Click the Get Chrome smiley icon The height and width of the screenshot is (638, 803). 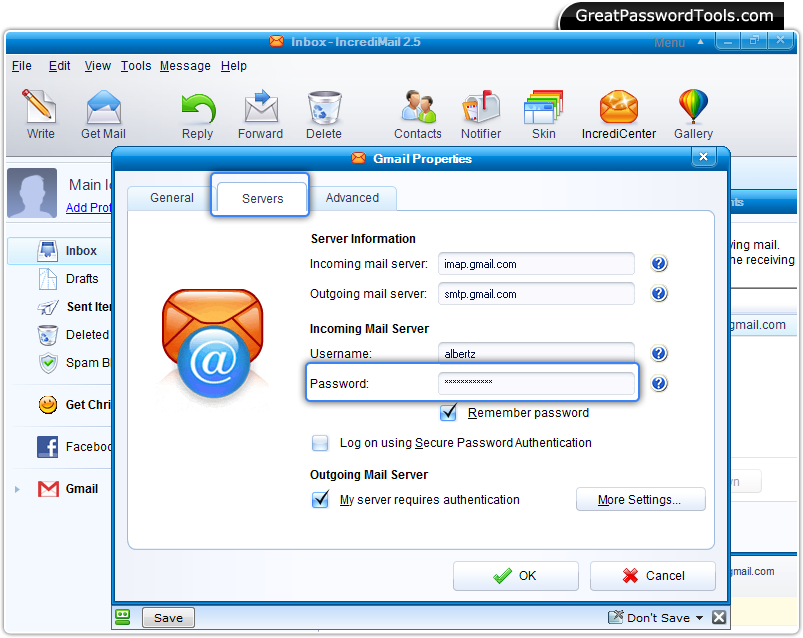[x=48, y=405]
